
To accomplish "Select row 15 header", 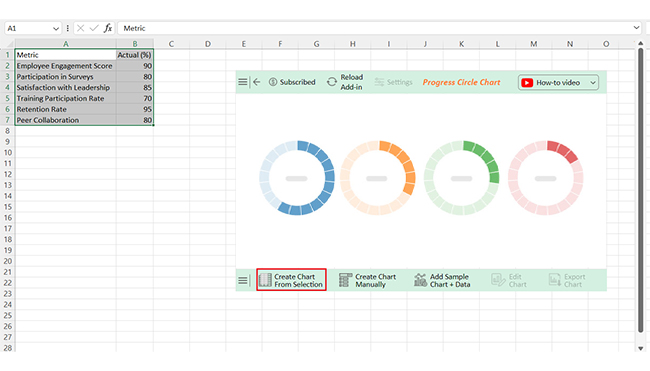I will click(x=7, y=207).
